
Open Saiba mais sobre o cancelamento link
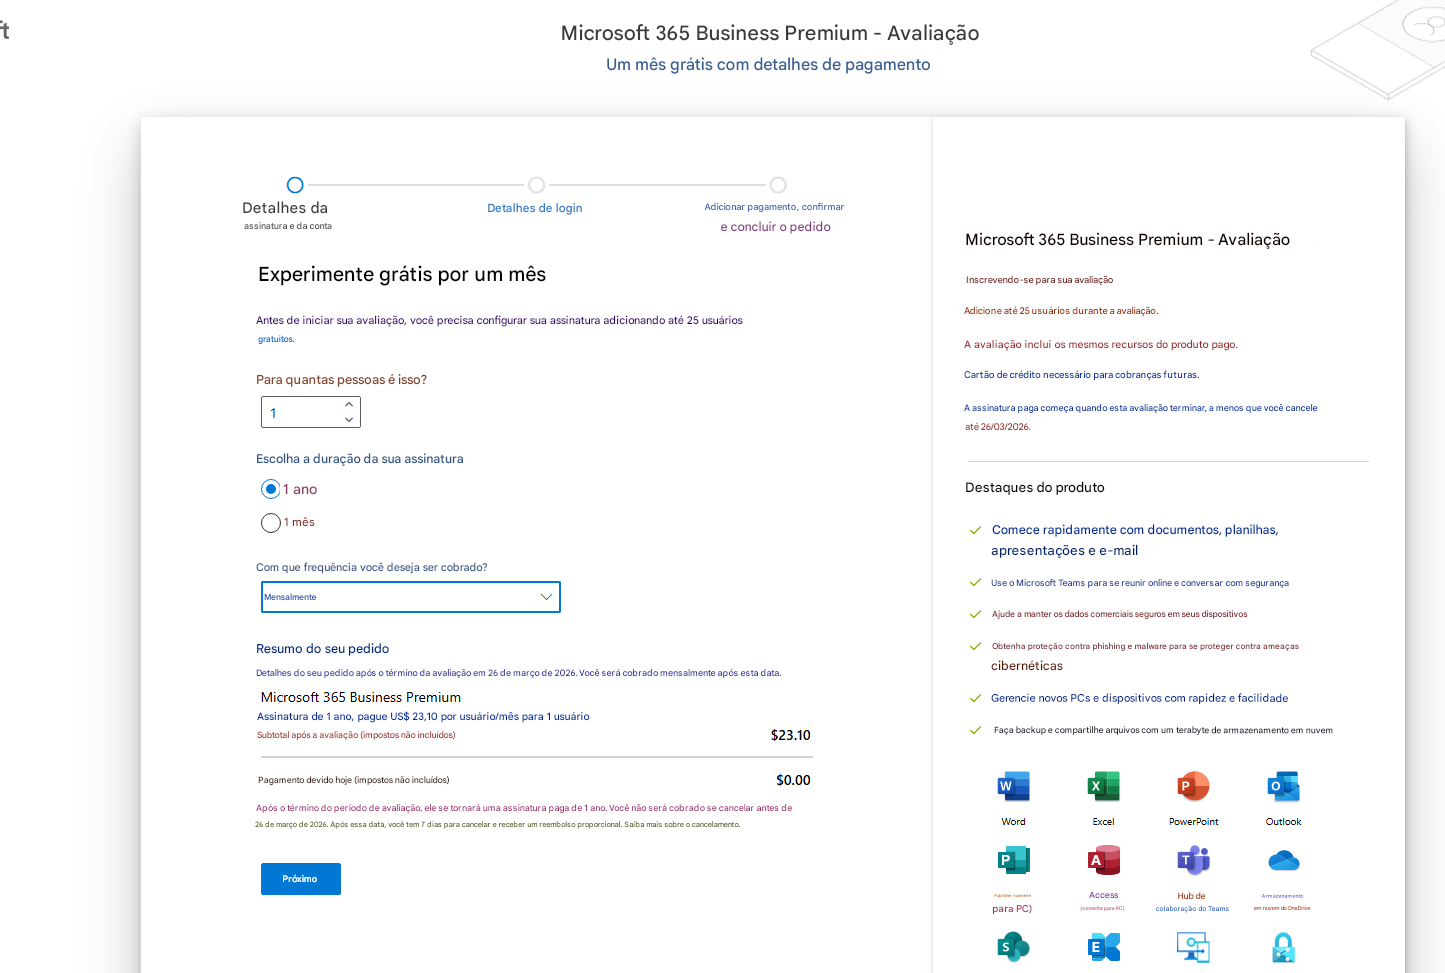[682, 825]
